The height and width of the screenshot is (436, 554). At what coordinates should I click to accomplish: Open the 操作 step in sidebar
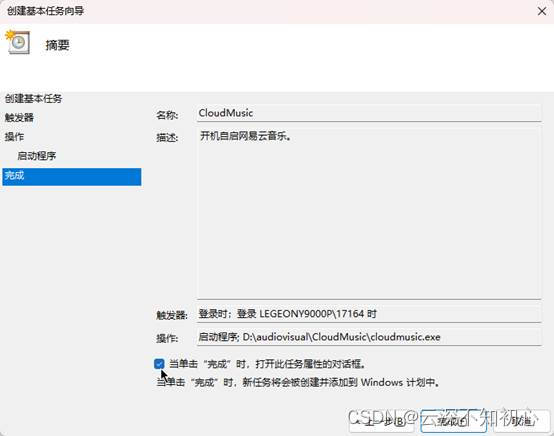point(14,136)
